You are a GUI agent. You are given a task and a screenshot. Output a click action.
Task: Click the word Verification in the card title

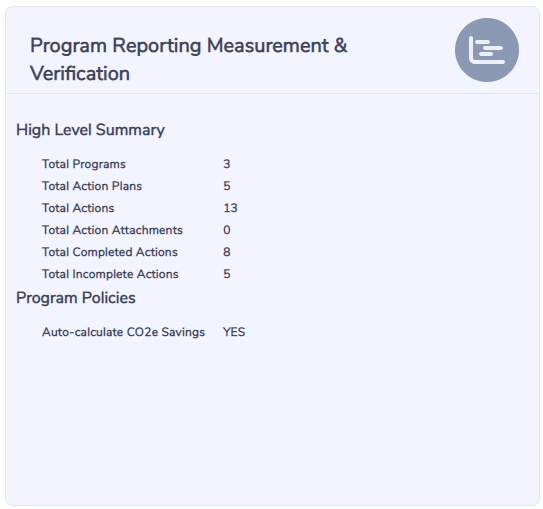click(x=80, y=74)
